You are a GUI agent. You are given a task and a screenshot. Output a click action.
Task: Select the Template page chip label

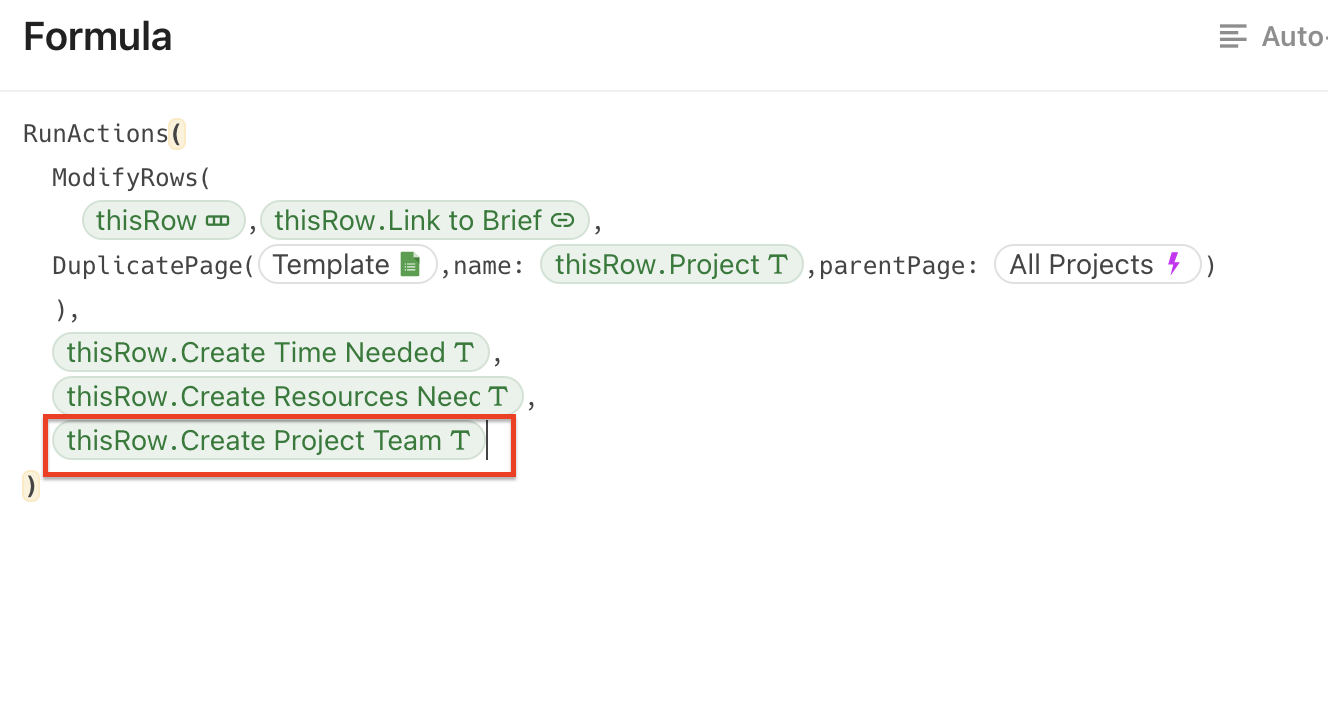(x=331, y=265)
